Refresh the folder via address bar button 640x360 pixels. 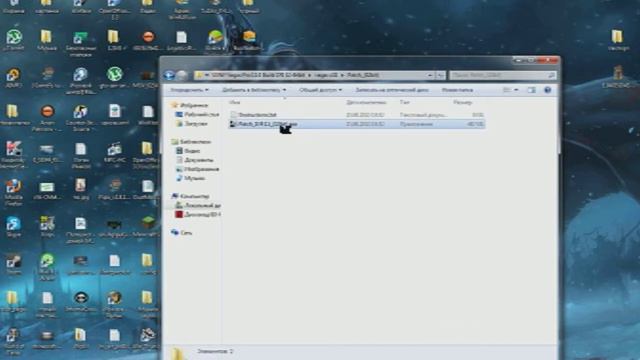tap(440, 76)
